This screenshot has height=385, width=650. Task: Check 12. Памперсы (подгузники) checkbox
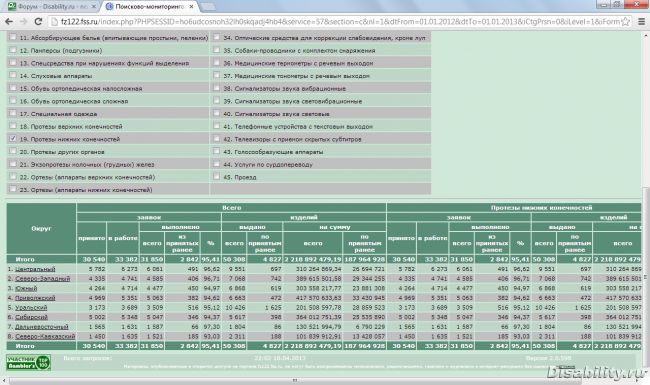pos(13,50)
